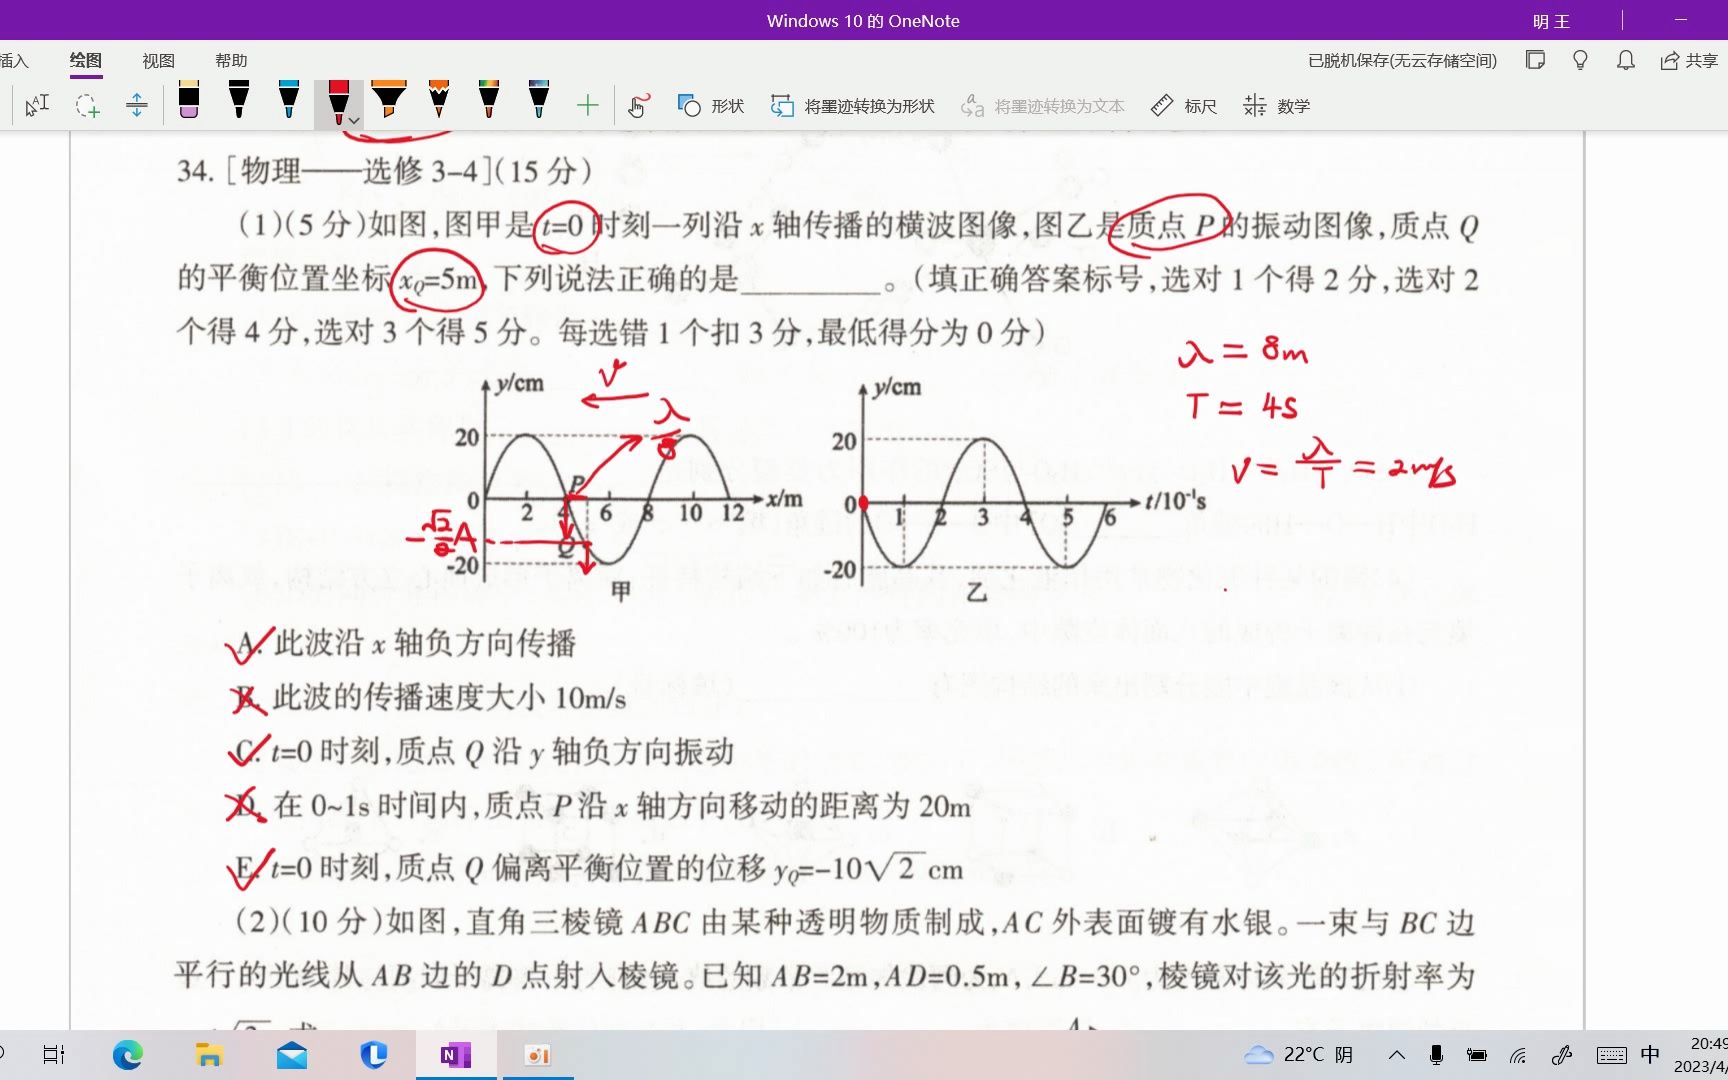Select the Lasso Select tool
The height and width of the screenshot is (1080, 1728).
coord(87,105)
